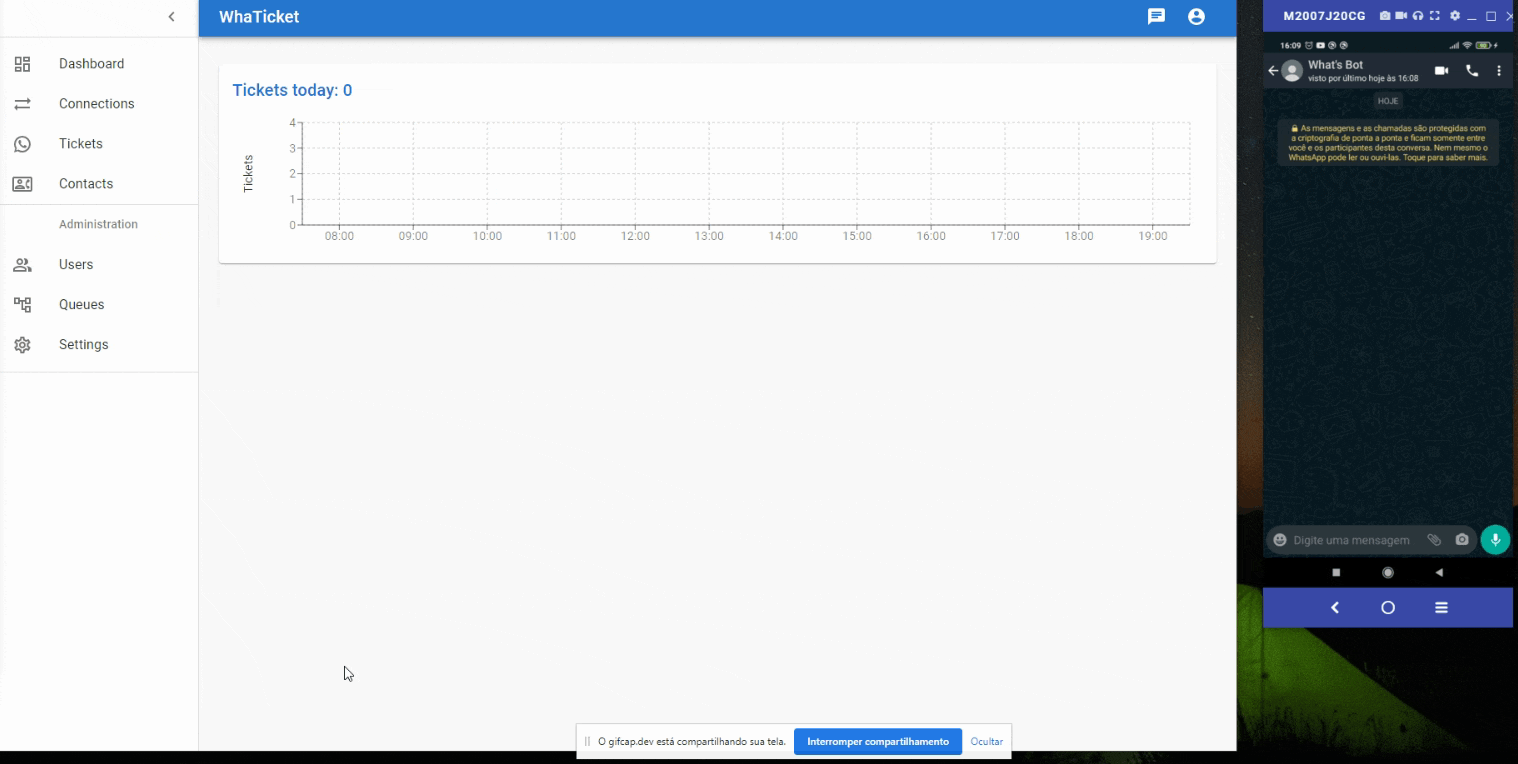Open the Tickets section
1518x764 pixels.
pos(80,144)
